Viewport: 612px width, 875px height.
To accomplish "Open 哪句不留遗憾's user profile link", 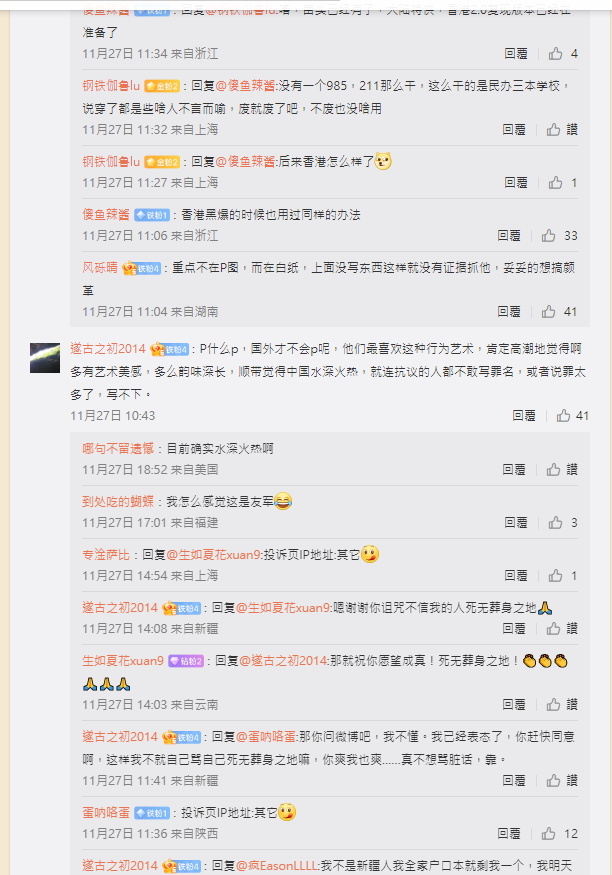I will (x=118, y=448).
